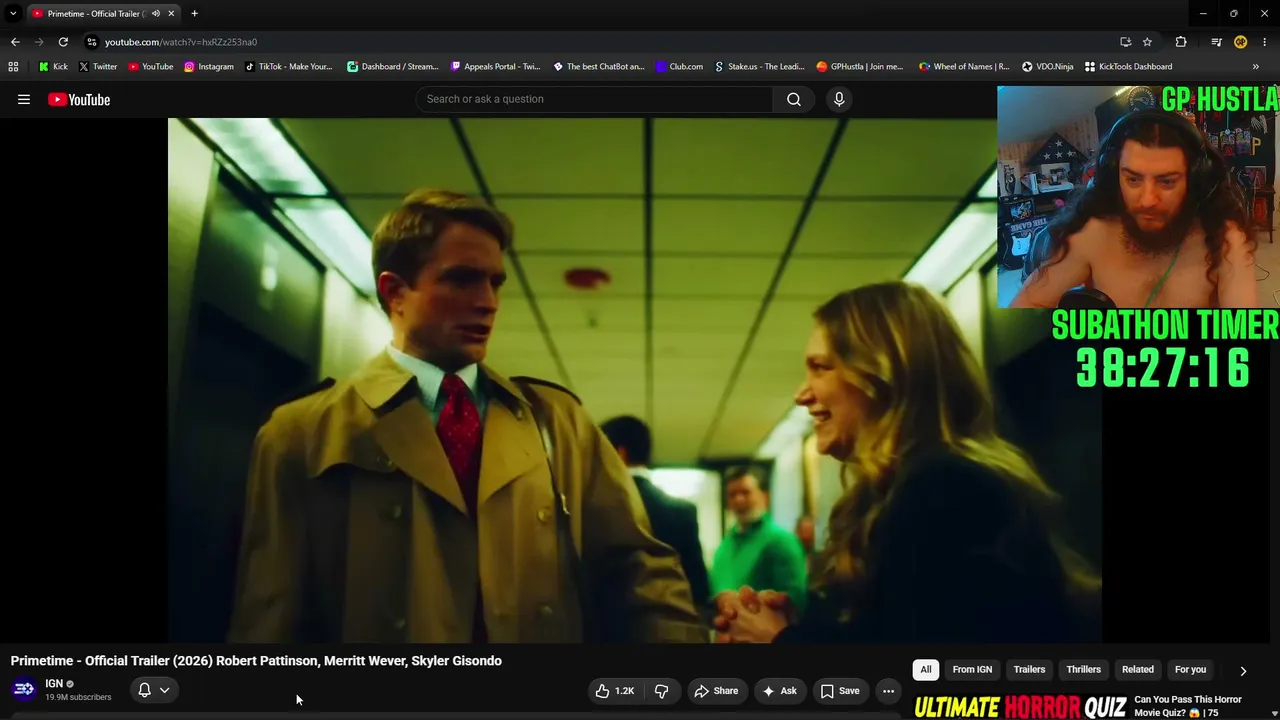Open the Instagram bookmark

pos(209,67)
